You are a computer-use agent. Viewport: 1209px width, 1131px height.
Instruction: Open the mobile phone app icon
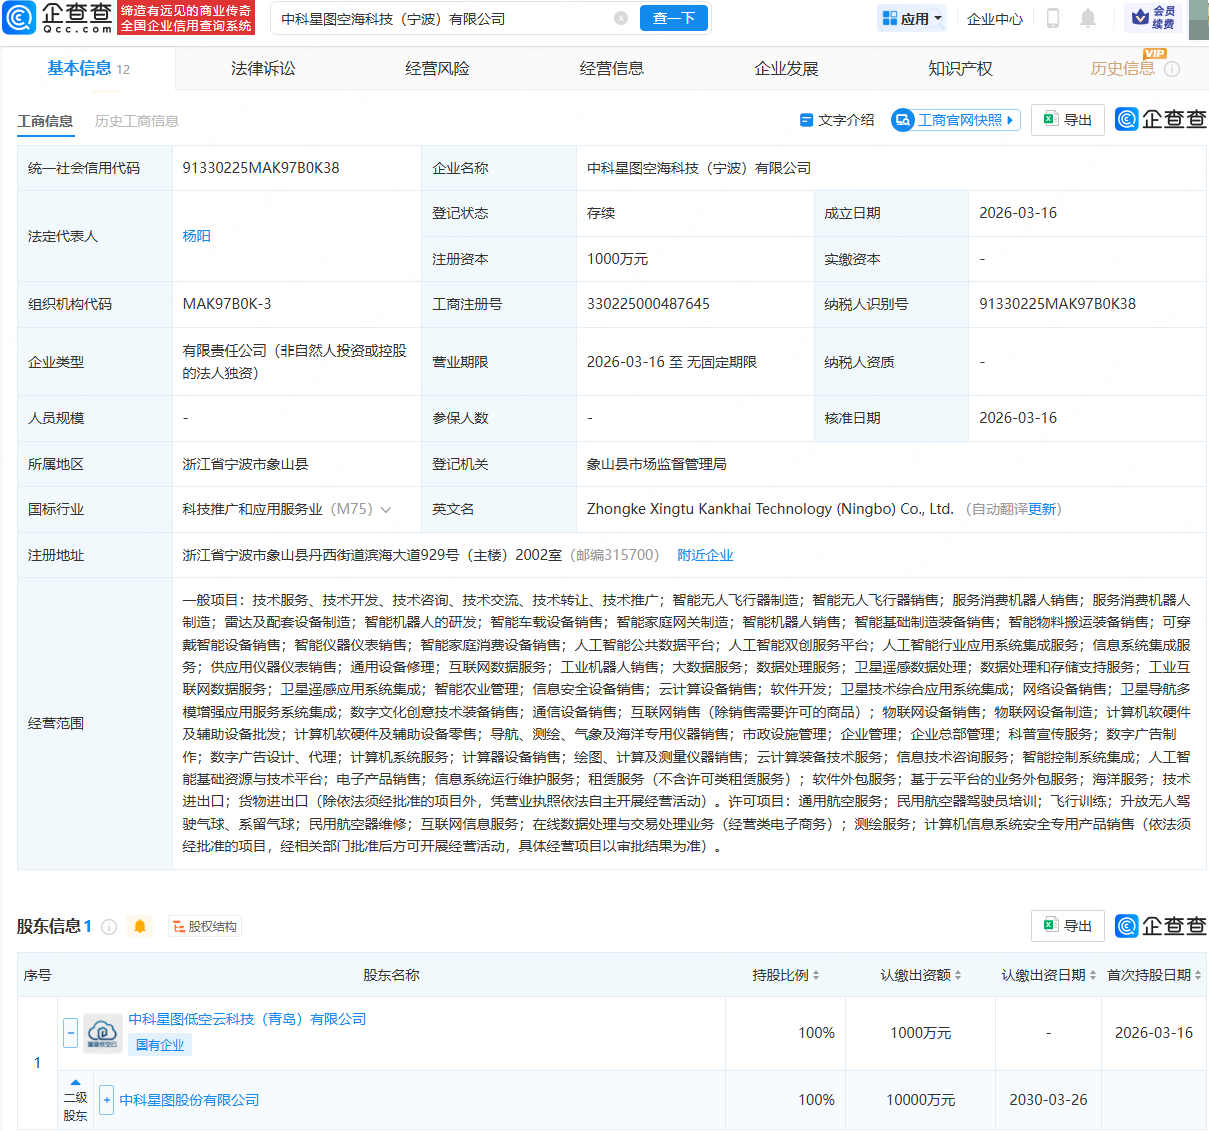1053,18
